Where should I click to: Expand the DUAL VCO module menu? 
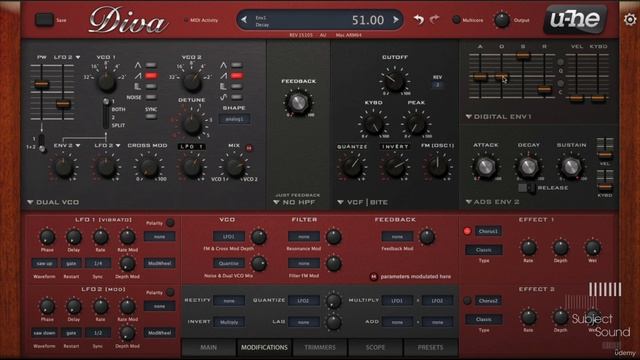pos(53,202)
